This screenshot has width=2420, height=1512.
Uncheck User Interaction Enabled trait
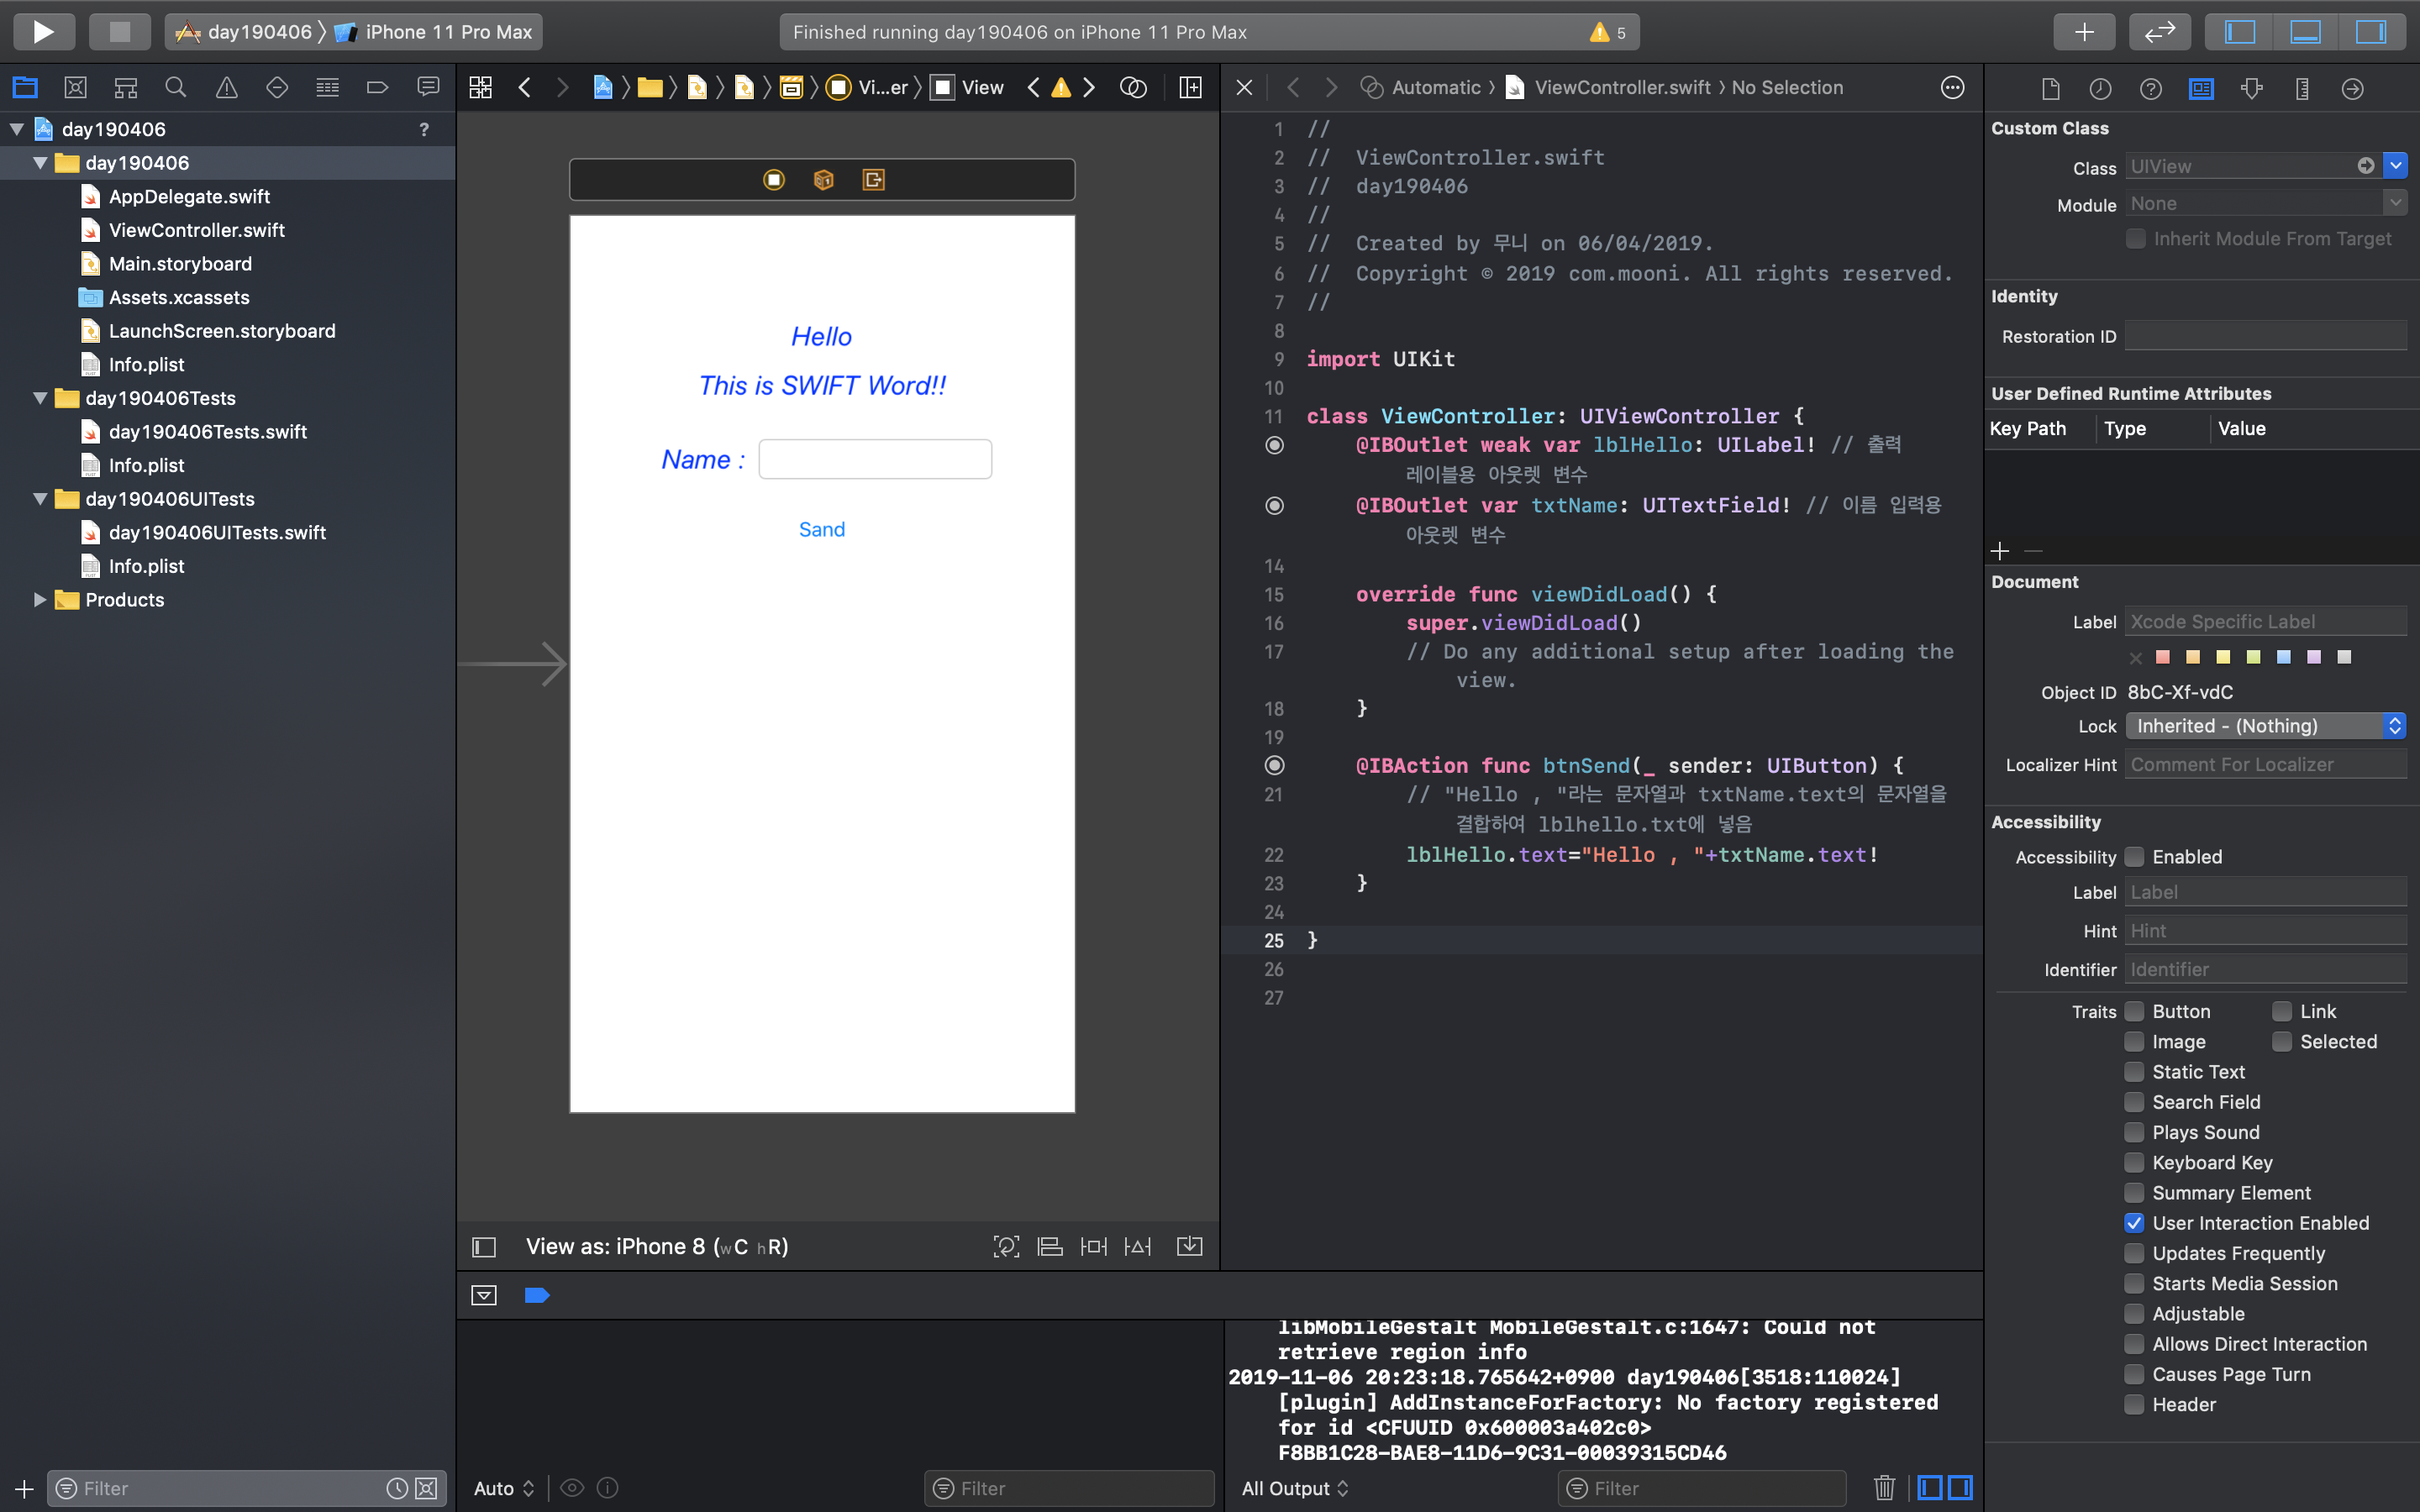point(2134,1223)
